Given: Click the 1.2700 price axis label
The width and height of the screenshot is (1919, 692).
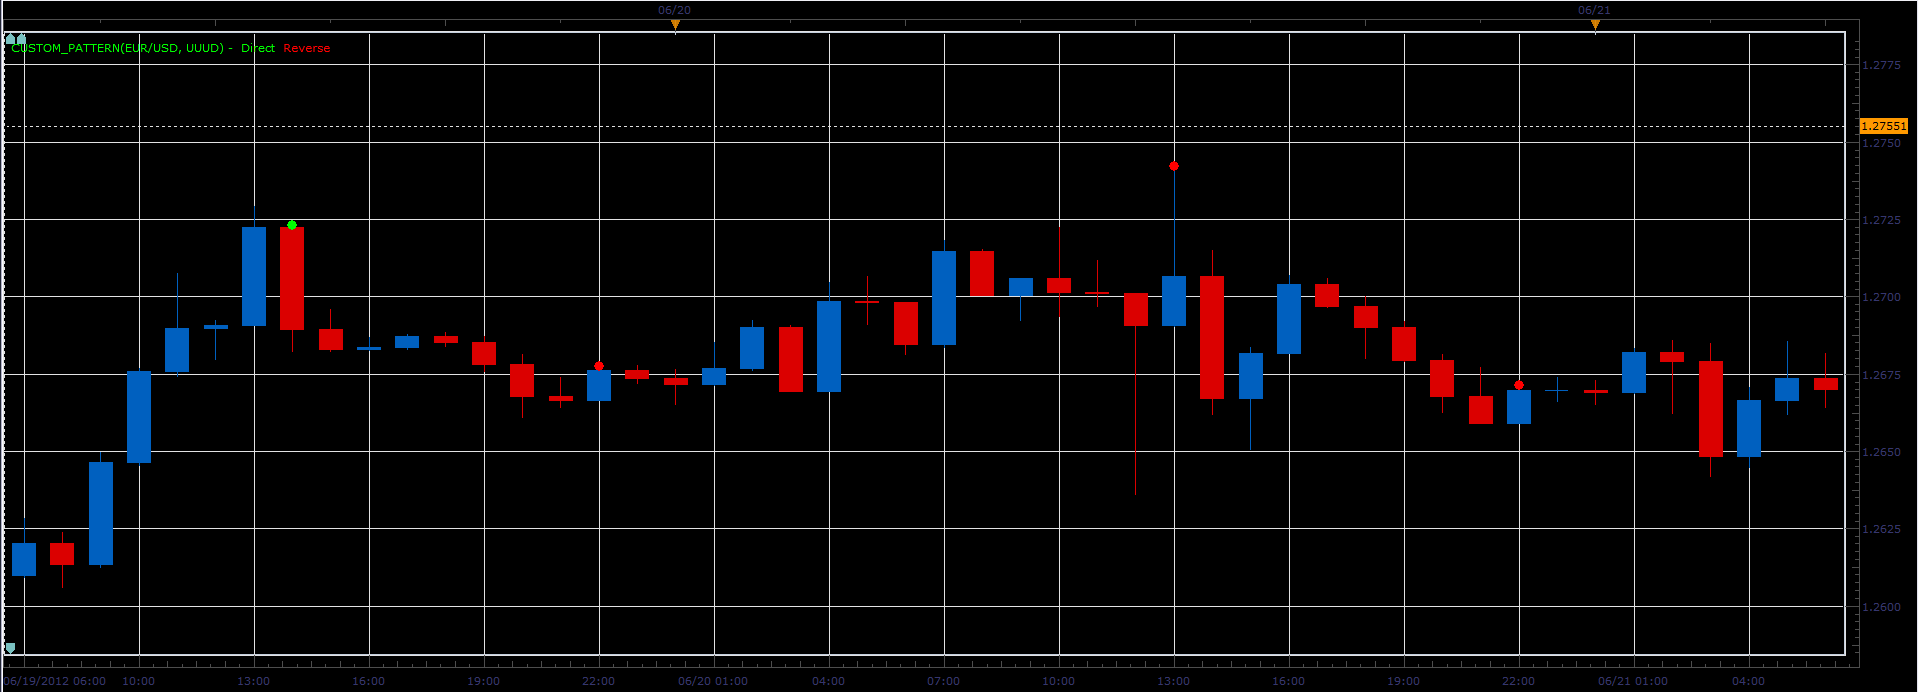Looking at the screenshot, I should pyautogui.click(x=1881, y=297).
